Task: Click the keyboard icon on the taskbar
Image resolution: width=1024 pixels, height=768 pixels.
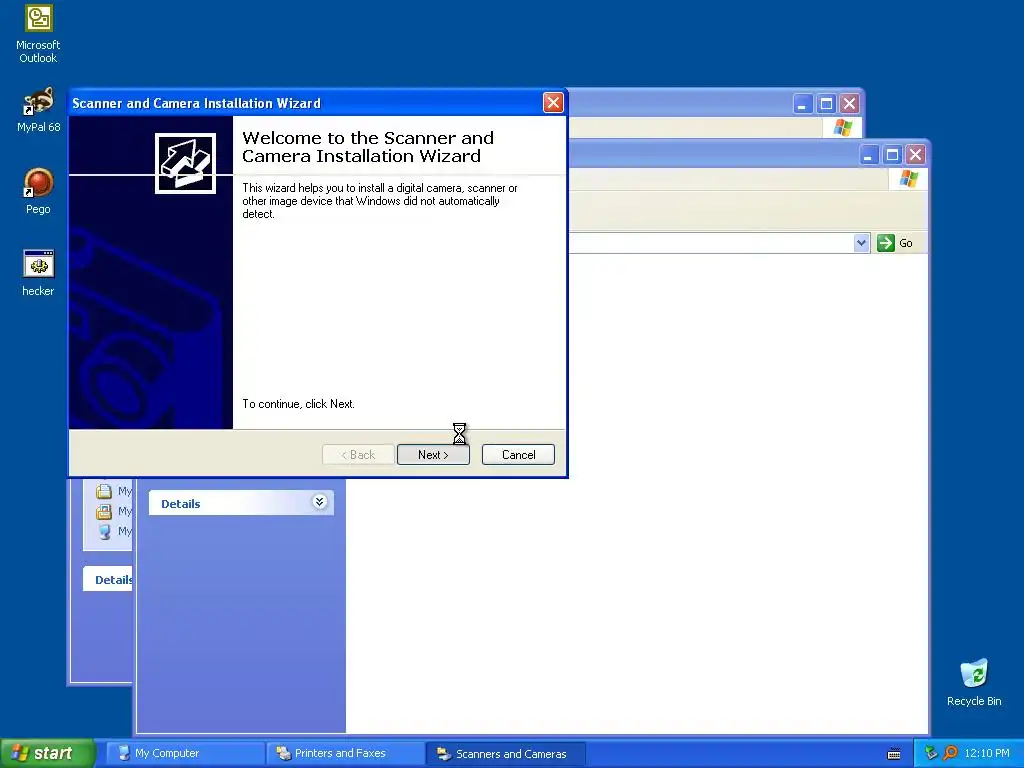Action: pos(894,754)
